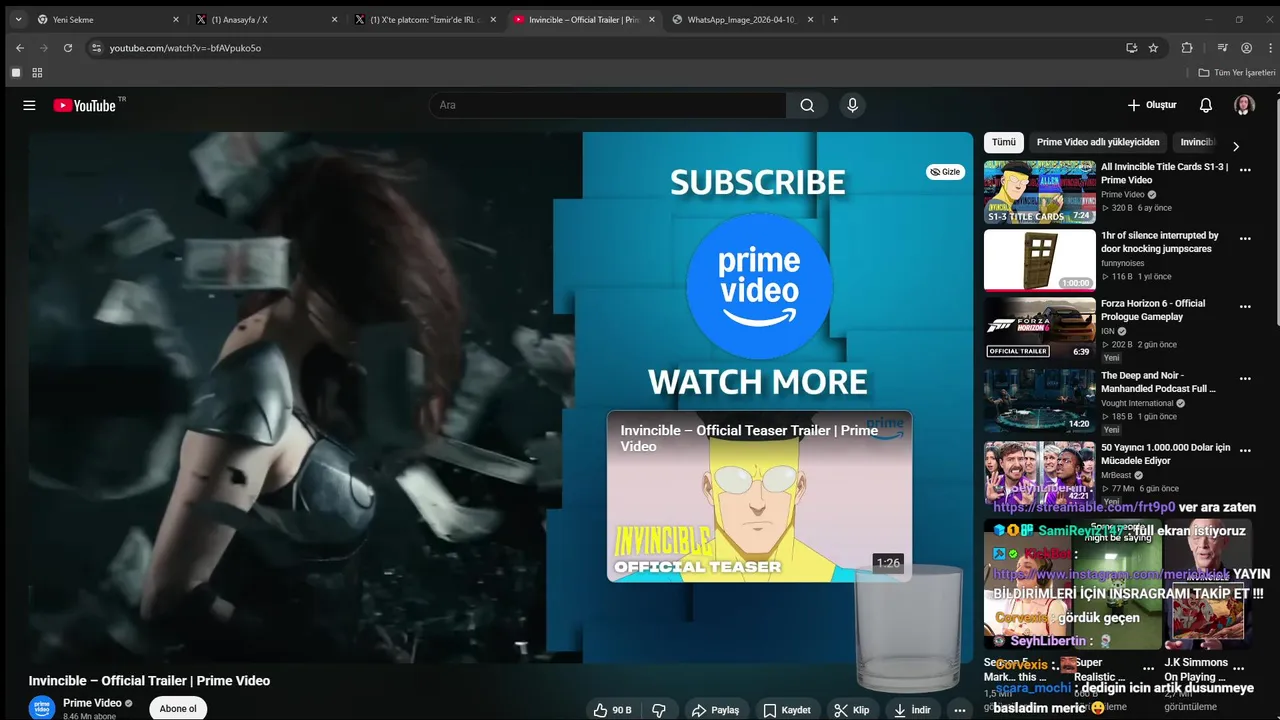The image size is (1280, 720).
Task: Select the Tümü filter chip
Action: point(1004,142)
